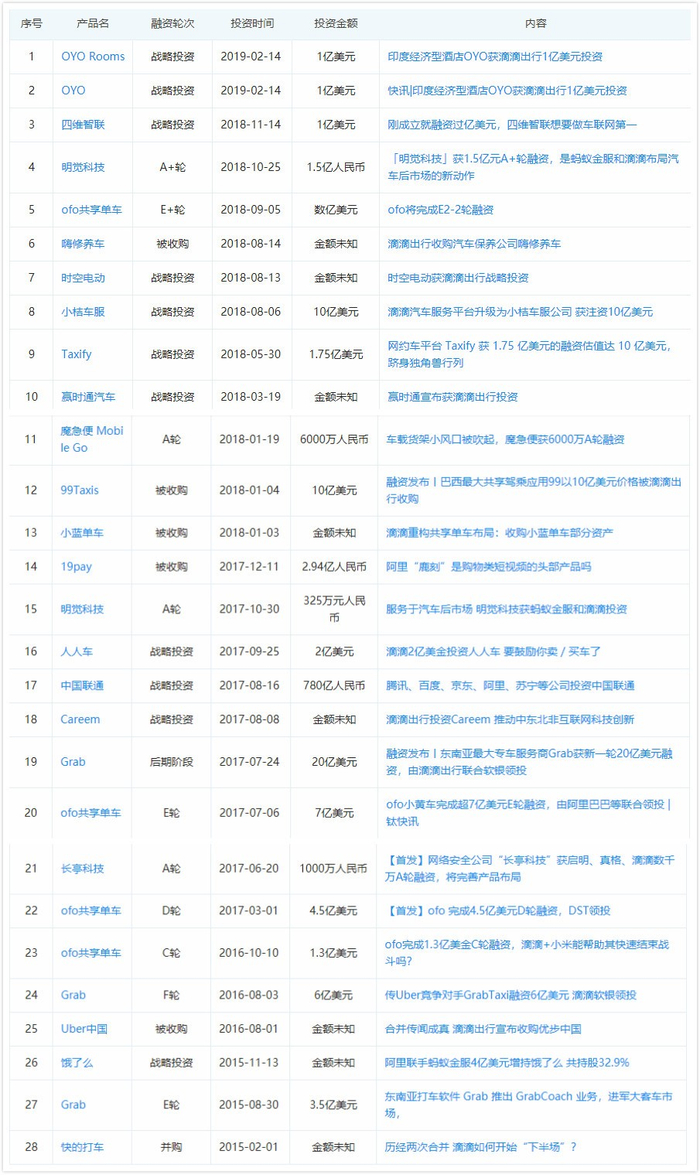Open ofo共享单车 in the 2017-07-06 row

pos(91,813)
